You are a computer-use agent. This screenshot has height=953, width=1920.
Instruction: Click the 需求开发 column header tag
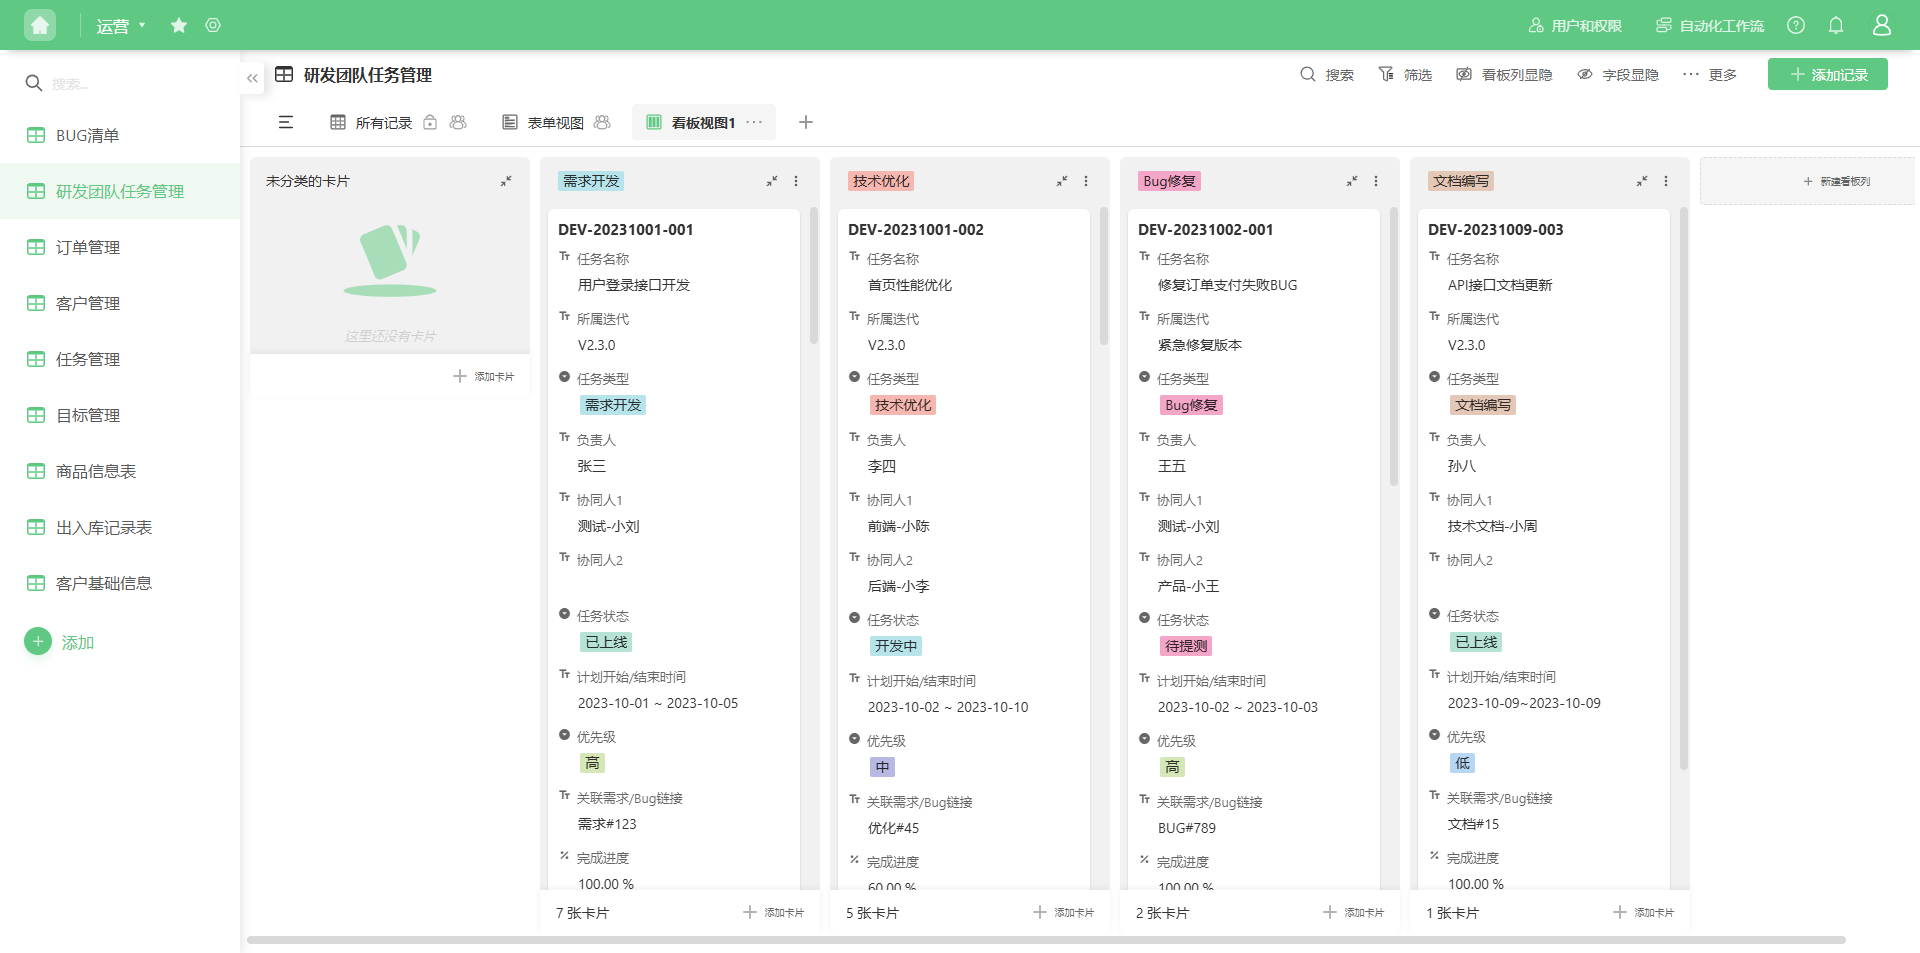[591, 181]
